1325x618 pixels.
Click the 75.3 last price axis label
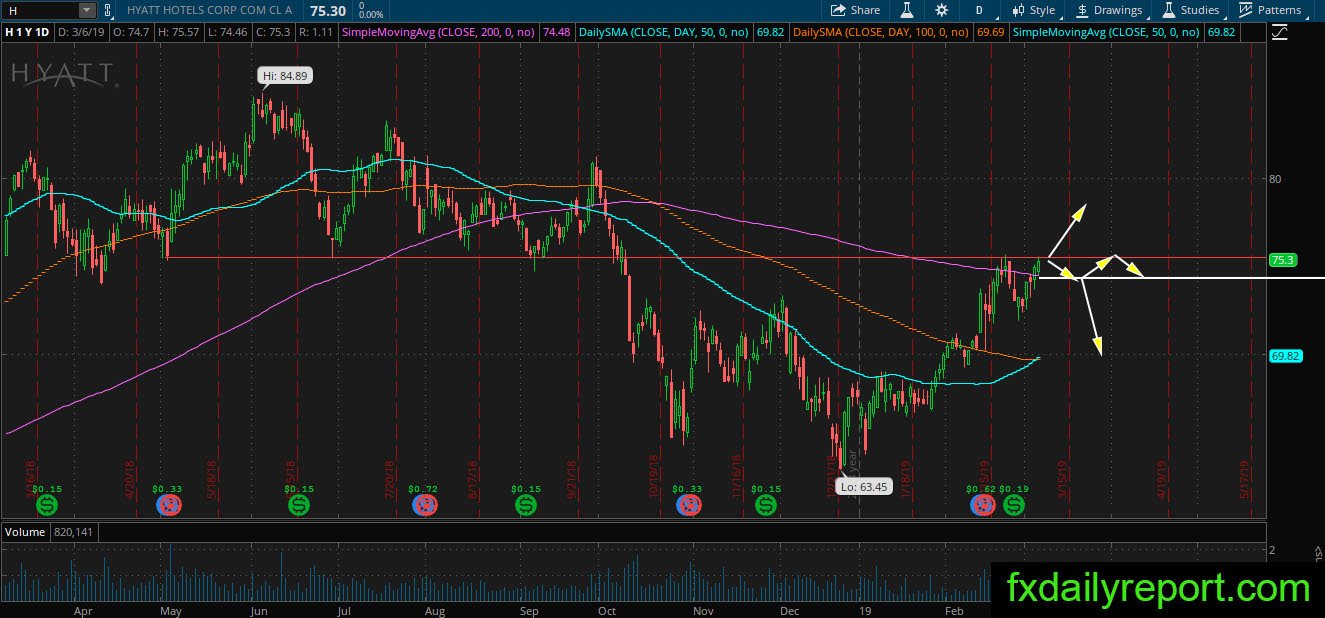click(1282, 260)
